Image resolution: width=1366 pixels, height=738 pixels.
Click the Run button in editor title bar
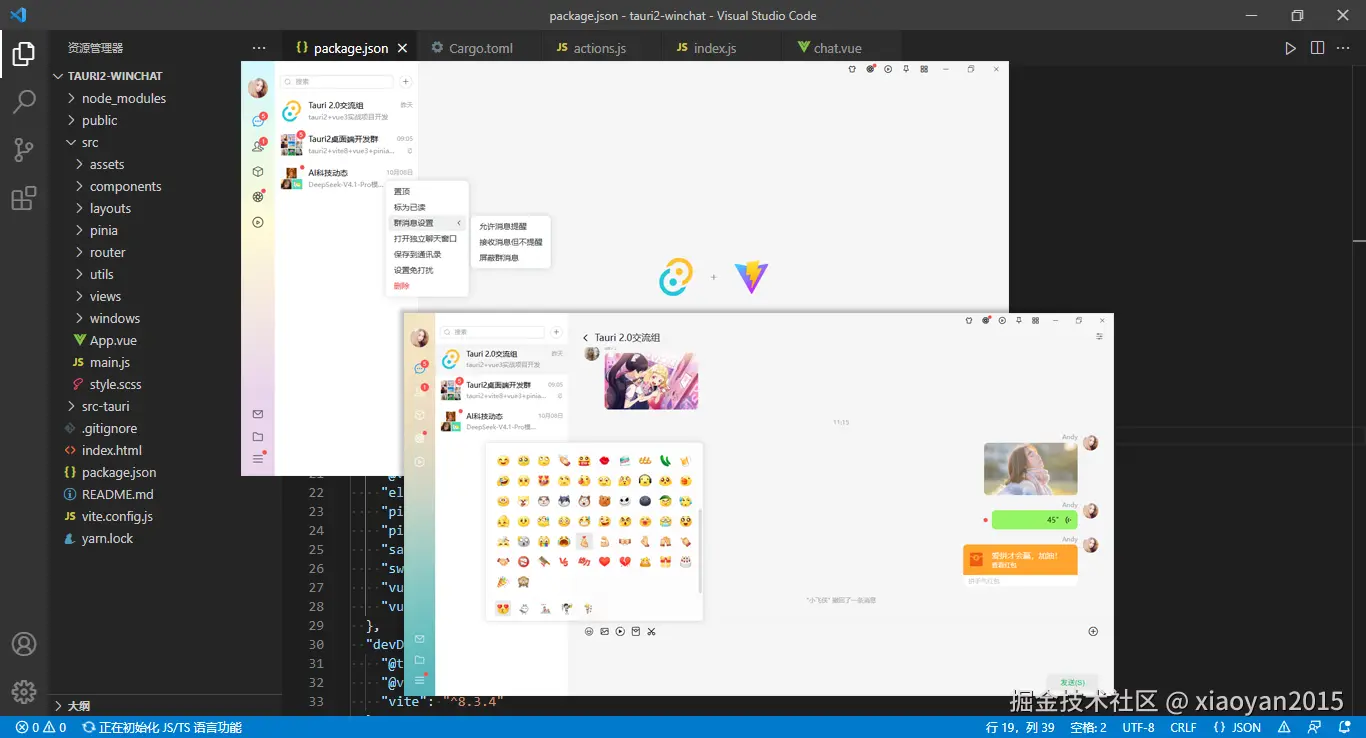1290,48
